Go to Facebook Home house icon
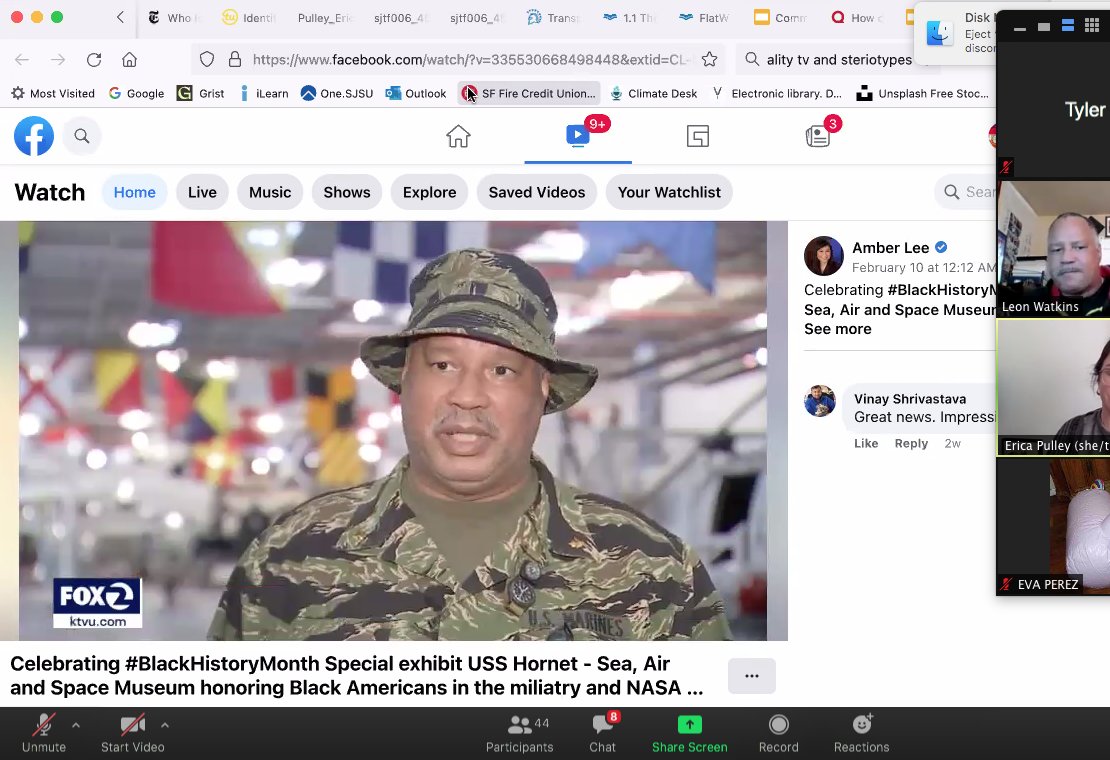Viewport: 1110px width, 760px height. pyautogui.click(x=458, y=136)
